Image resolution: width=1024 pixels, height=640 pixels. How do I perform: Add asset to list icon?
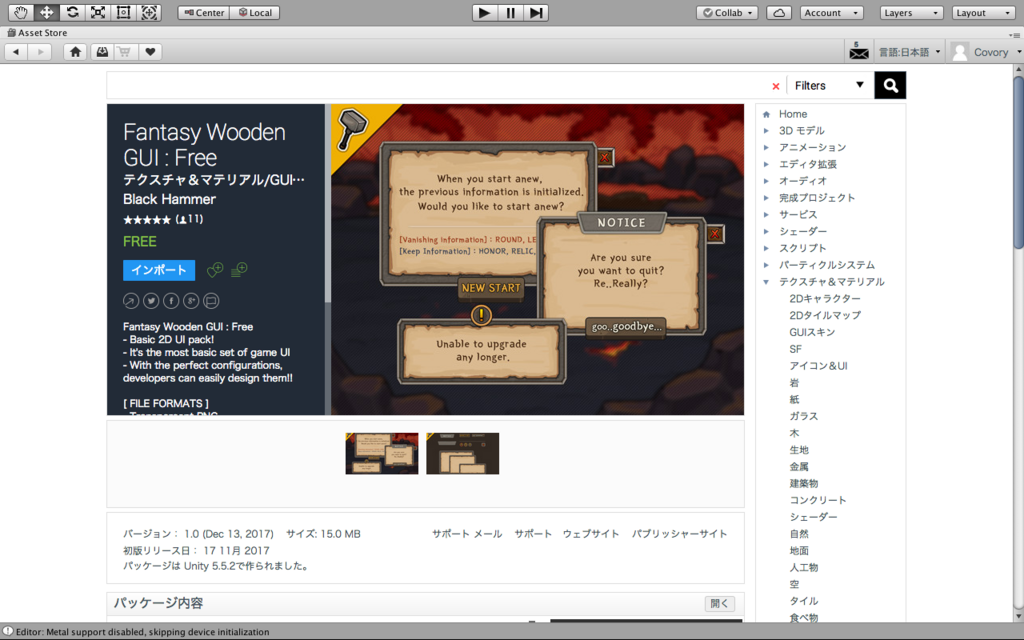(239, 269)
